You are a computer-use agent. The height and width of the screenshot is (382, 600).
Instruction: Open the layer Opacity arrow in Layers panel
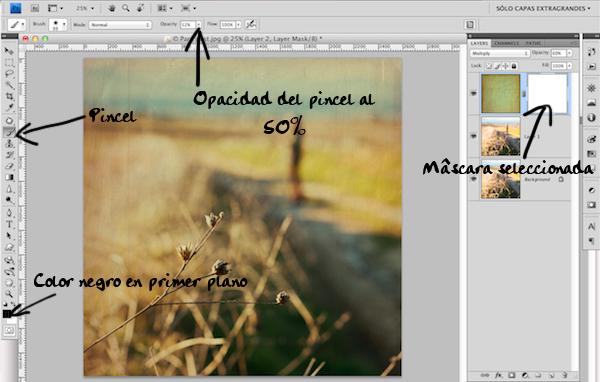[x=569, y=53]
